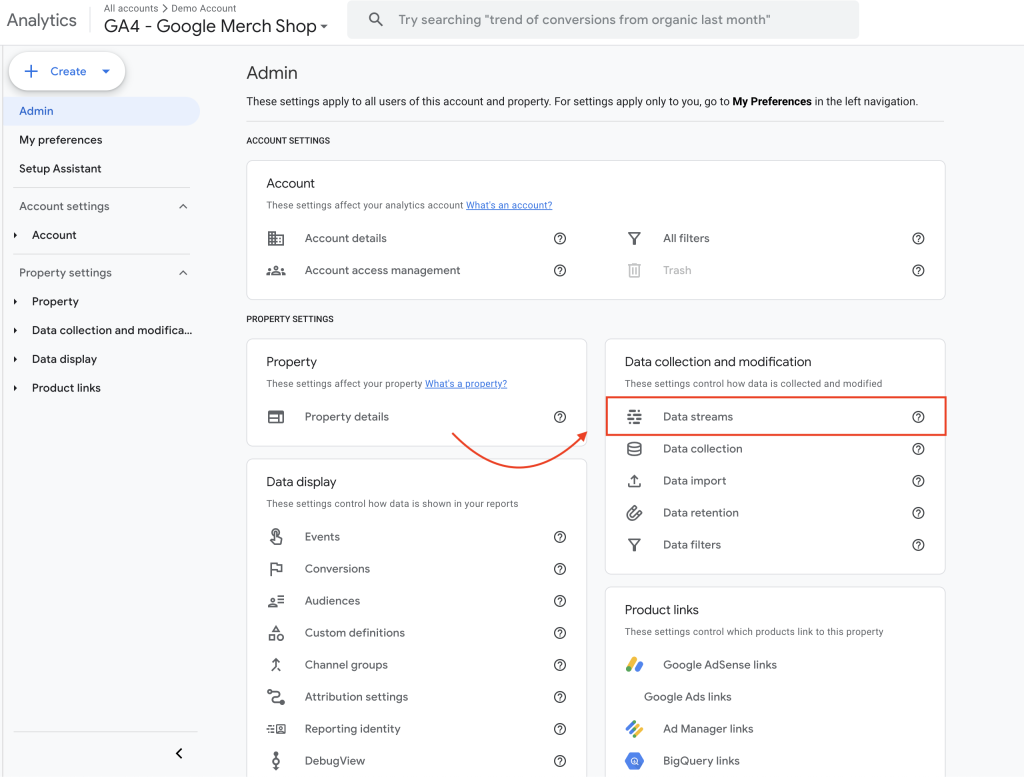This screenshot has height=777, width=1024.
Task: Expand Data collection and modification sidebar item
Action: click(x=15, y=330)
